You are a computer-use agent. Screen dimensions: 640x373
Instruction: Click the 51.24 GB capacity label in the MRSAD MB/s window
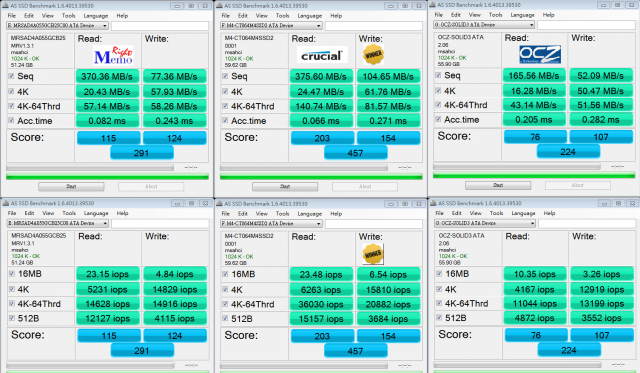click(x=22, y=65)
